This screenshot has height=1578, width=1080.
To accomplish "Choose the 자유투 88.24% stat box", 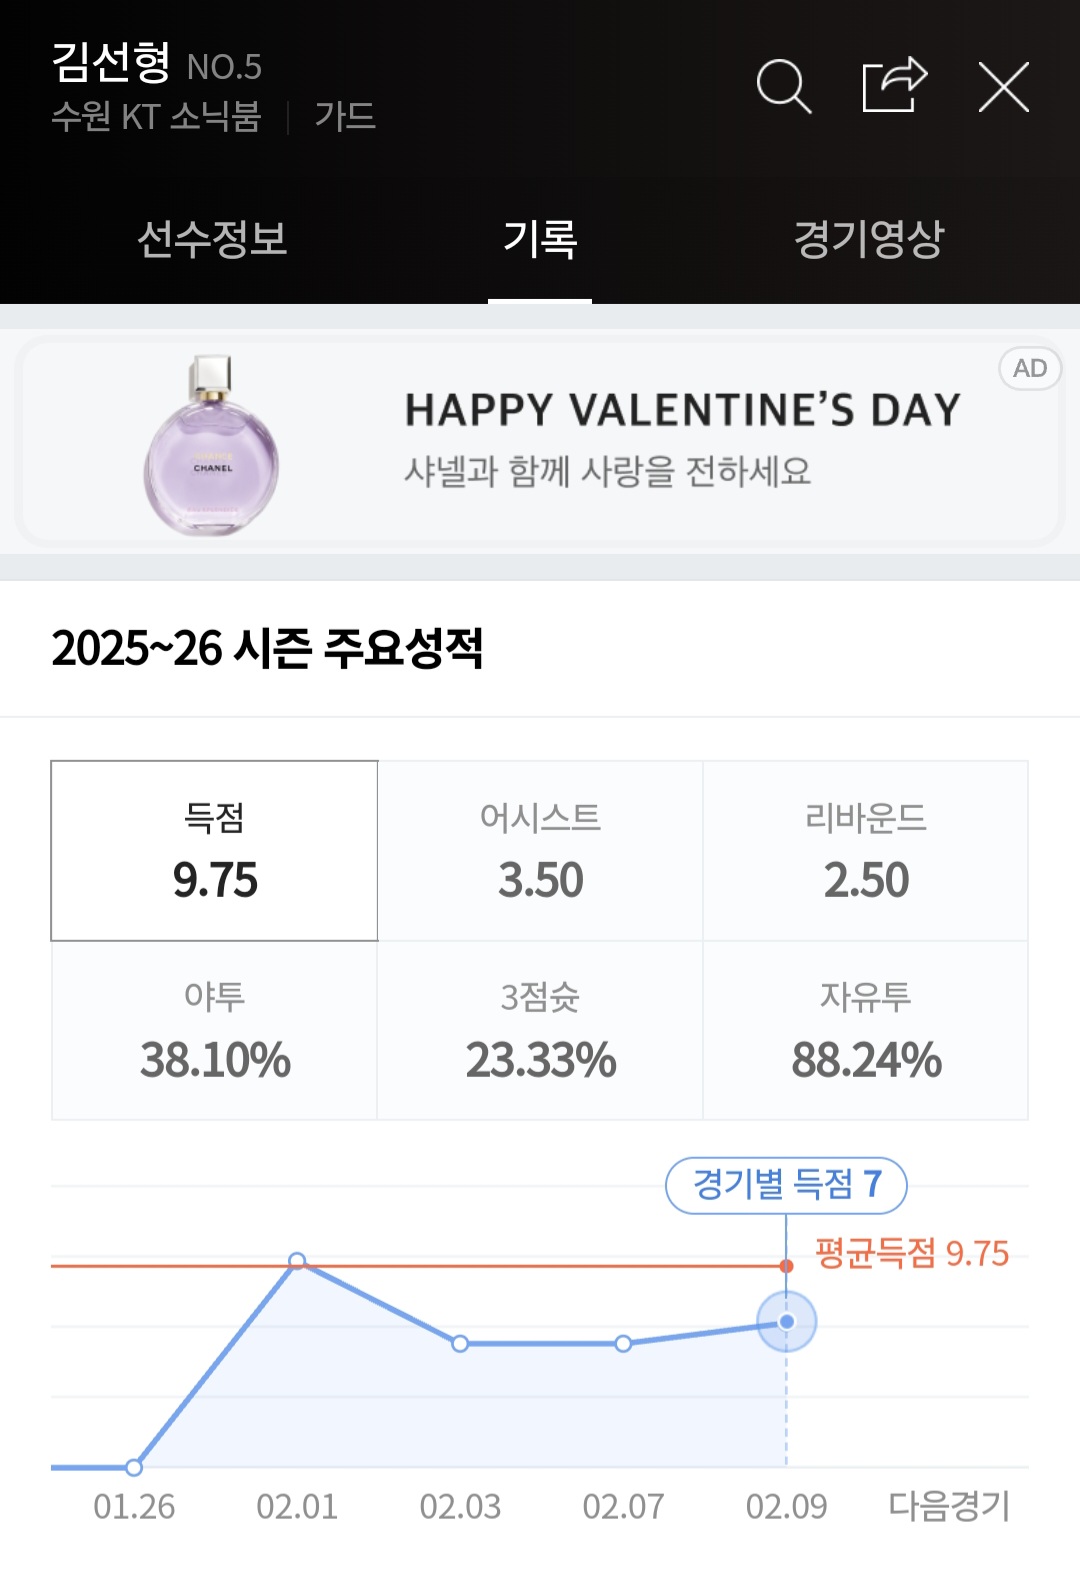I will point(866,1030).
